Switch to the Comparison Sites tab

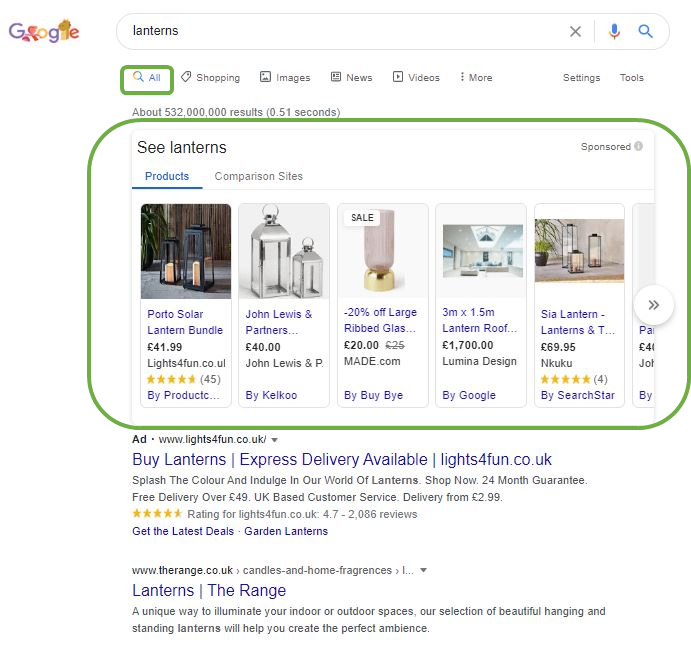[x=259, y=176]
